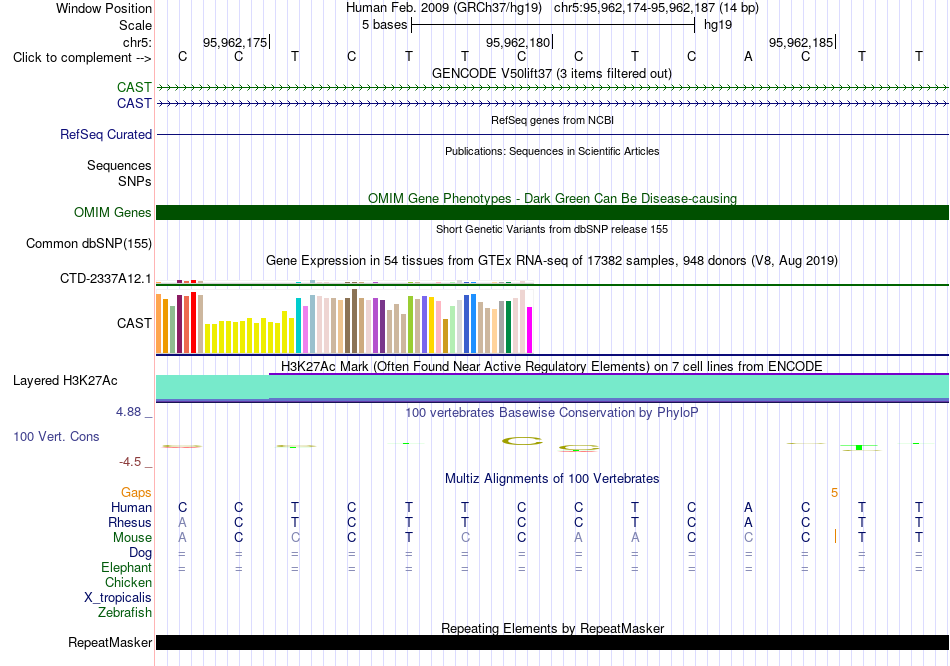The height and width of the screenshot is (666, 950).
Task: Click the magenta bar in CAST GTEx chart
Action: click(x=529, y=330)
